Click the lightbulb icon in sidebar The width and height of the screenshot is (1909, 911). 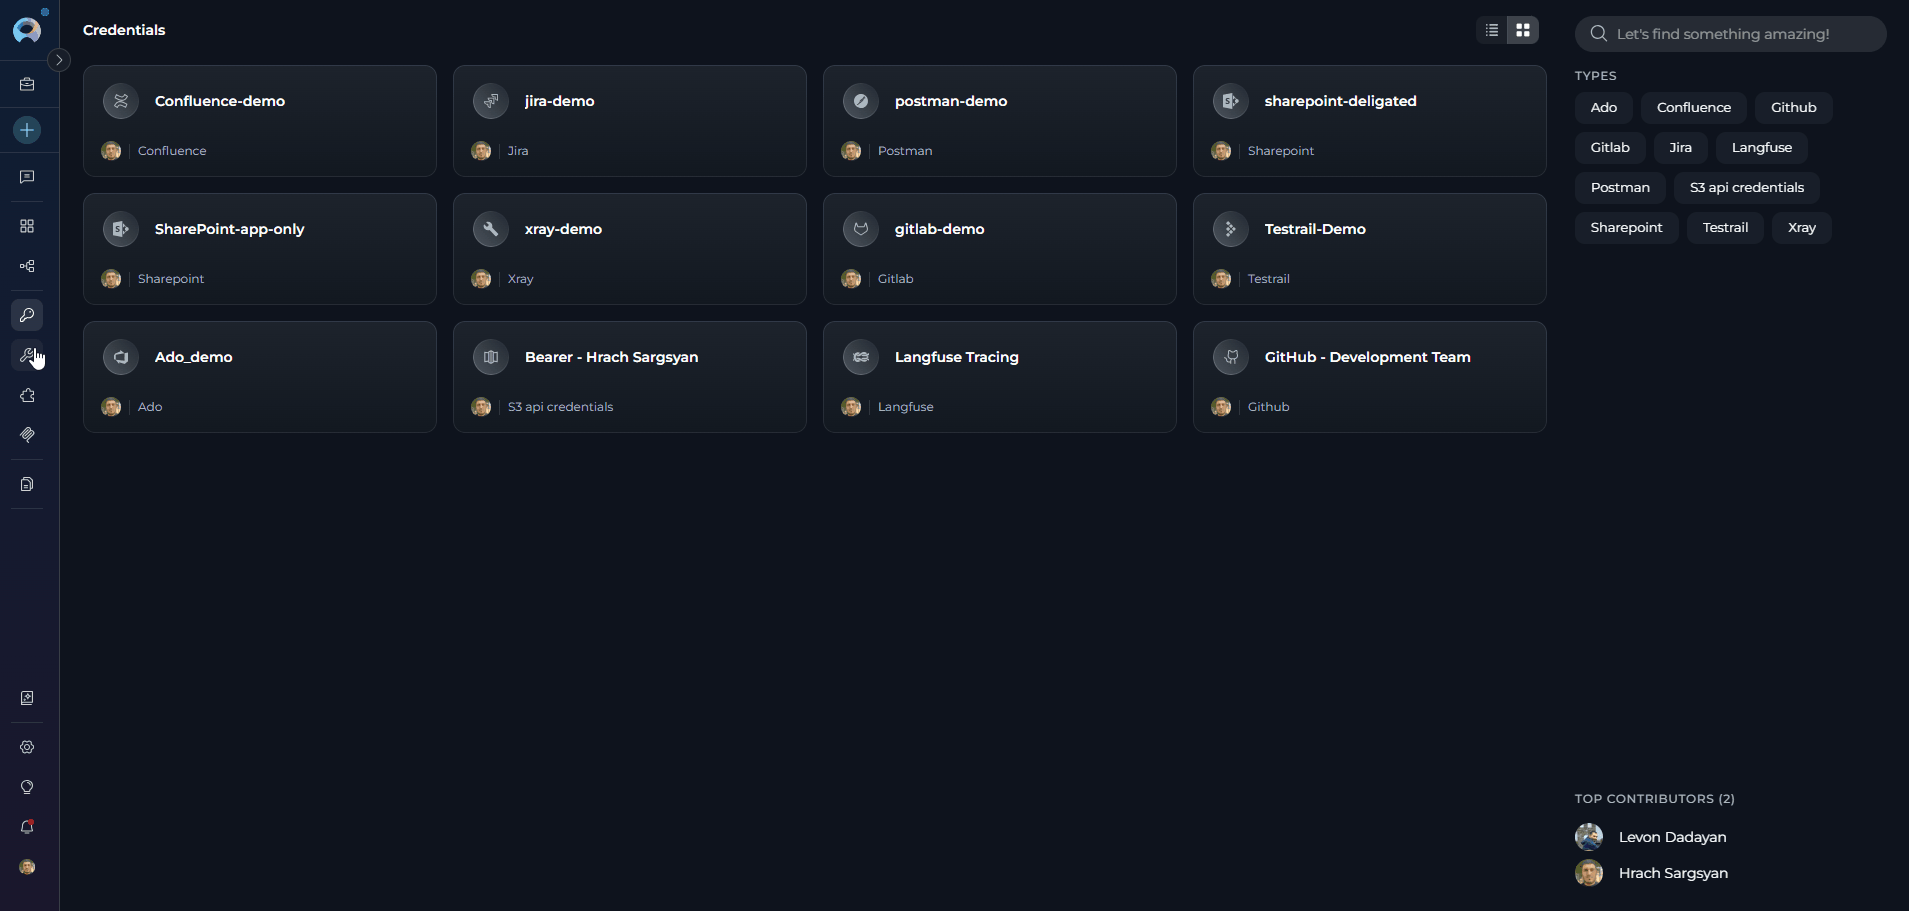point(27,787)
